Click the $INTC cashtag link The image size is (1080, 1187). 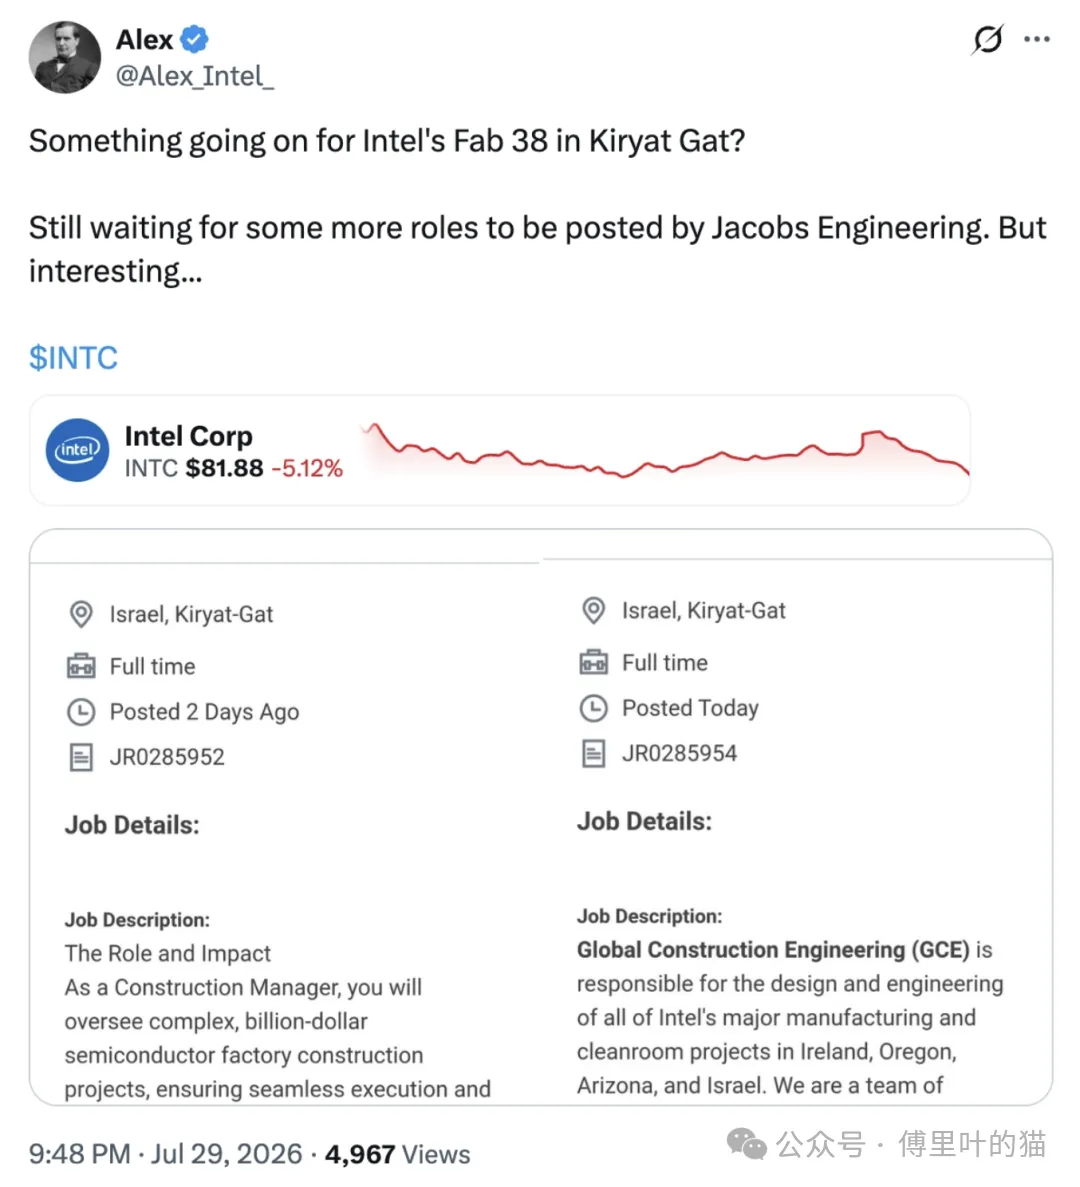[73, 357]
